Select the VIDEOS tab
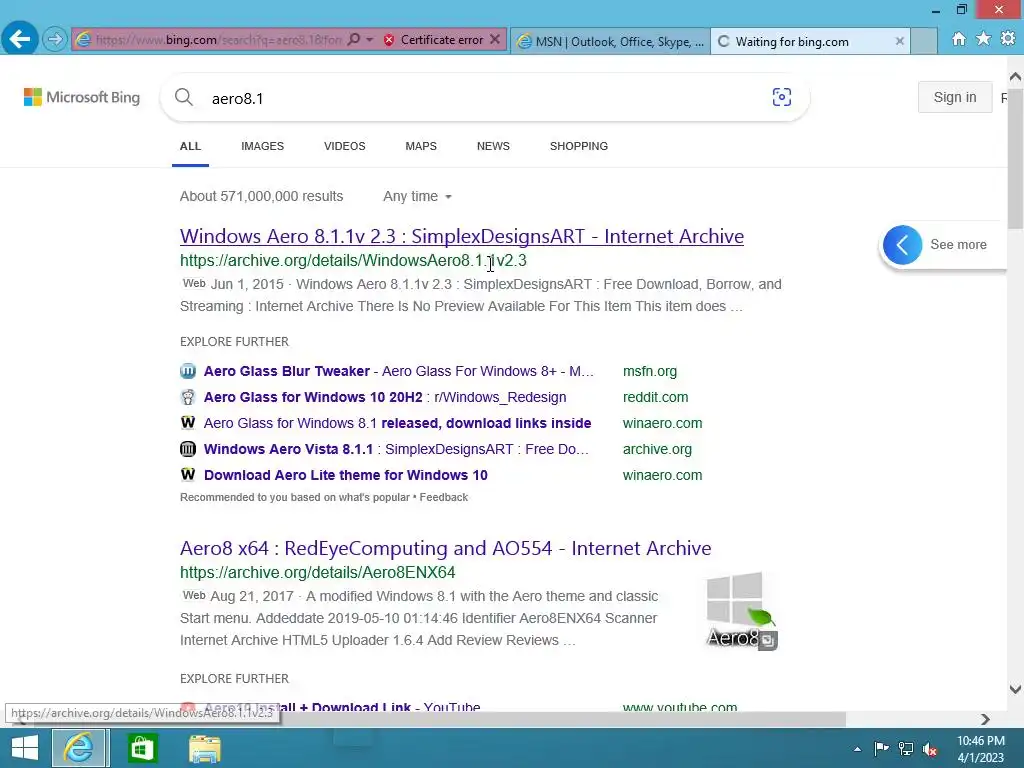 (x=345, y=146)
